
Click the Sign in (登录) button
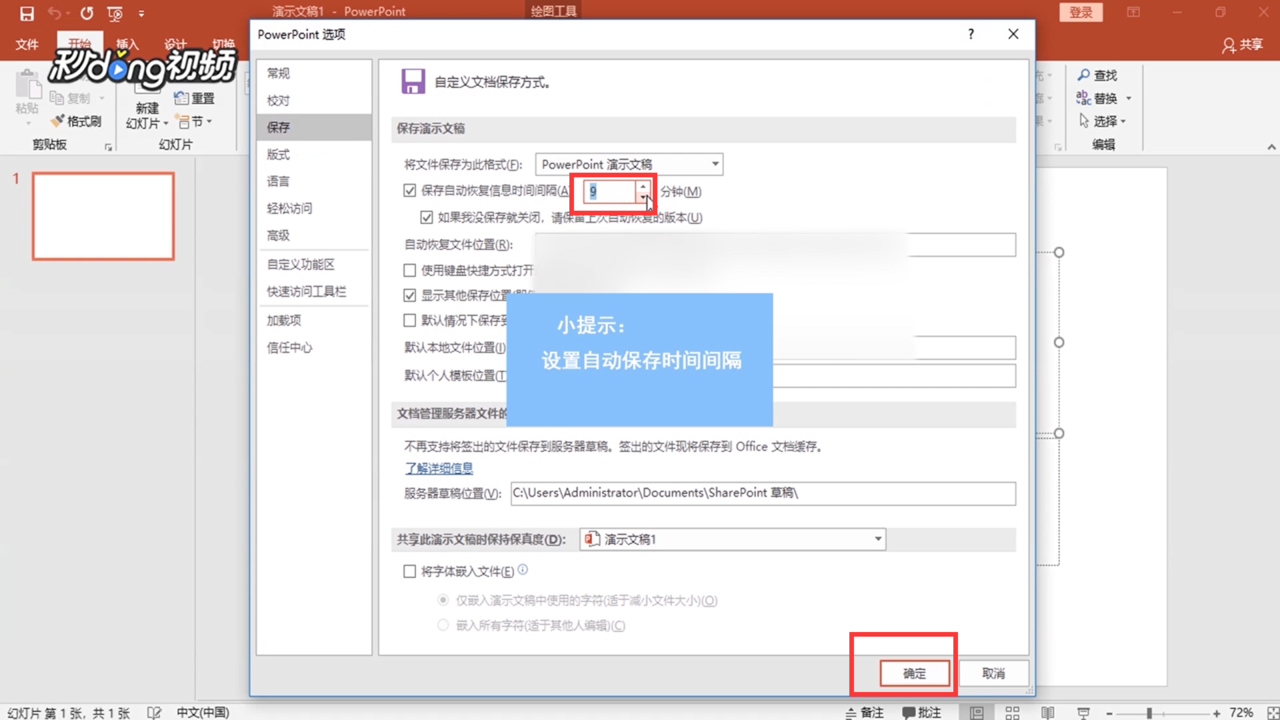pyautogui.click(x=1081, y=12)
